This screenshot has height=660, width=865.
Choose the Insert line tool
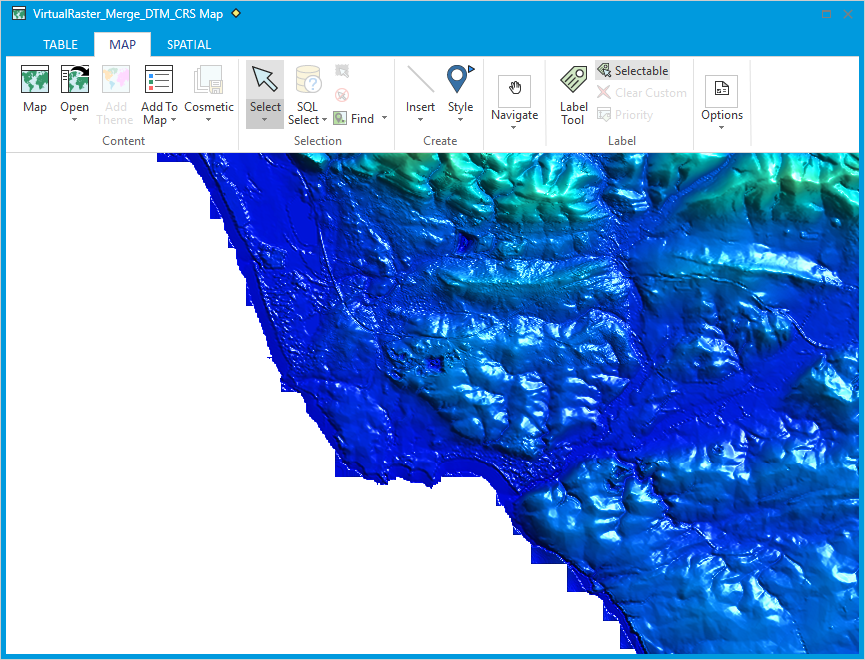coord(420,79)
